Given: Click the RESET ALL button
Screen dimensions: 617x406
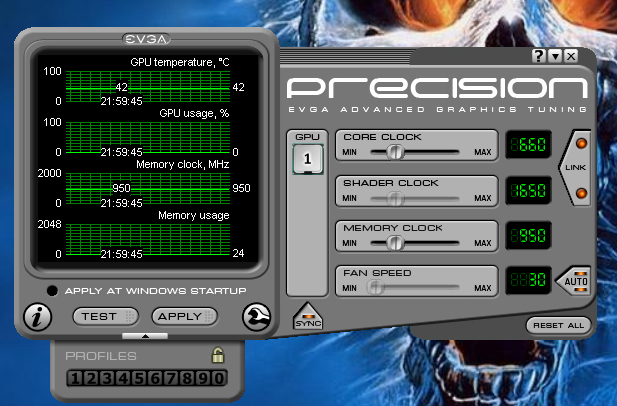Looking at the screenshot, I should (558, 325).
